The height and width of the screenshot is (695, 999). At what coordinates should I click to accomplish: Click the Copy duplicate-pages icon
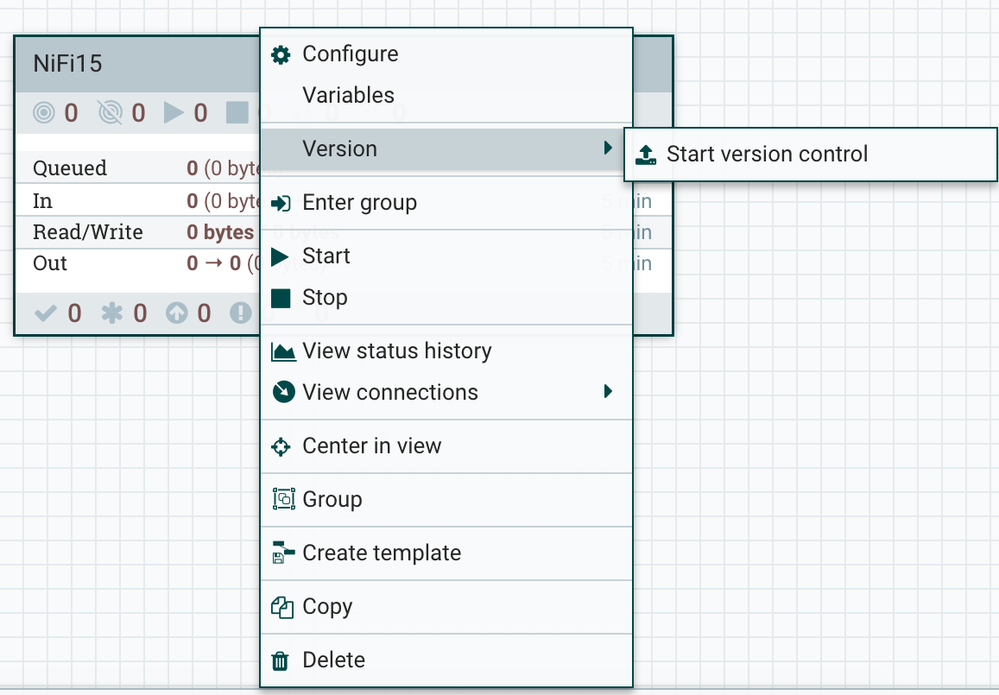[x=281, y=606]
